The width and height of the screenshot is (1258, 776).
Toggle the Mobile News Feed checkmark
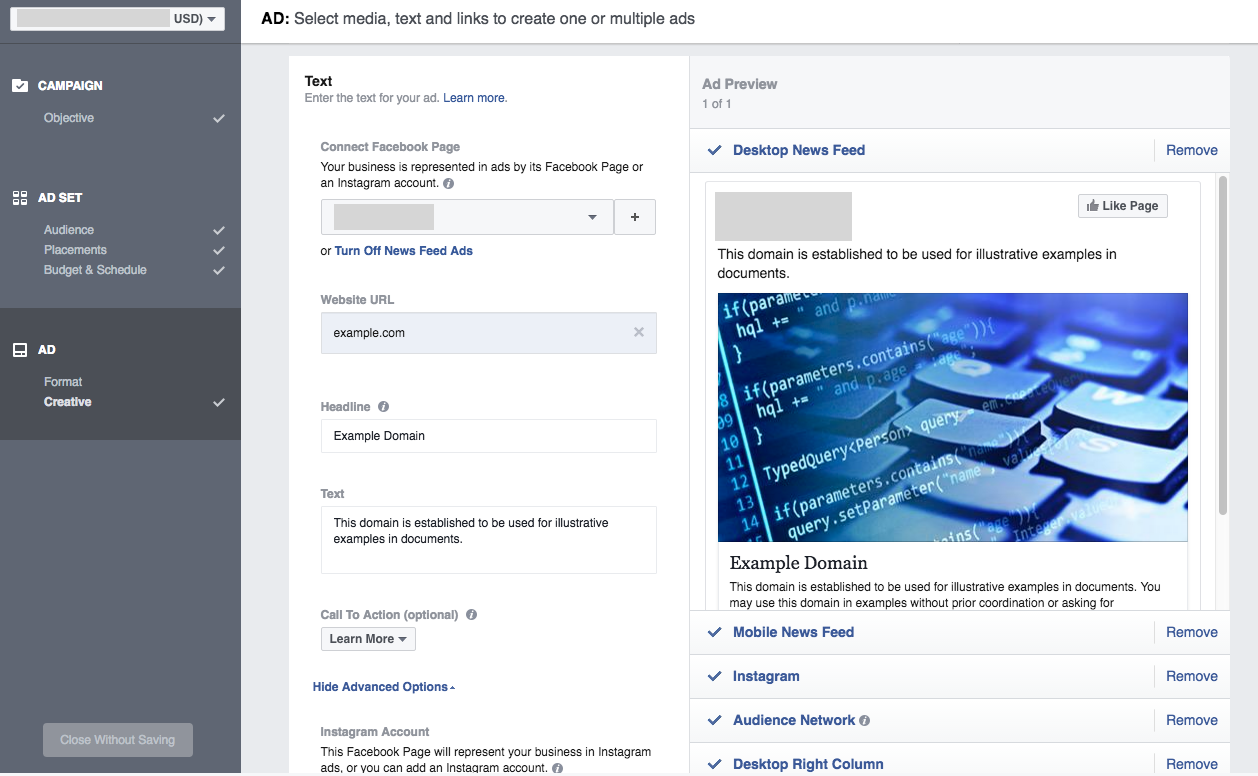pyautogui.click(x=713, y=632)
